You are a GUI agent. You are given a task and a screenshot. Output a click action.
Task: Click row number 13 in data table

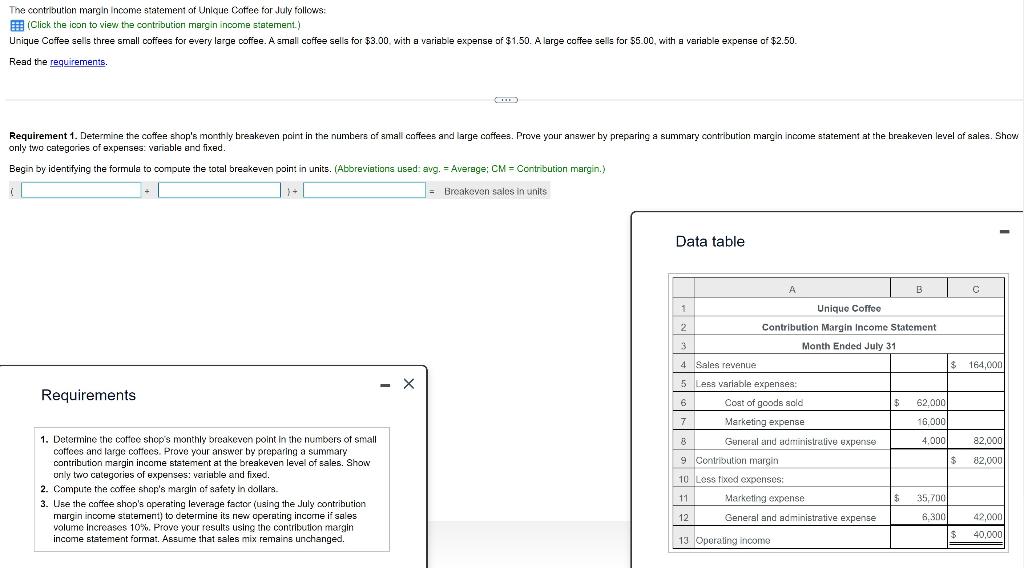click(x=683, y=541)
